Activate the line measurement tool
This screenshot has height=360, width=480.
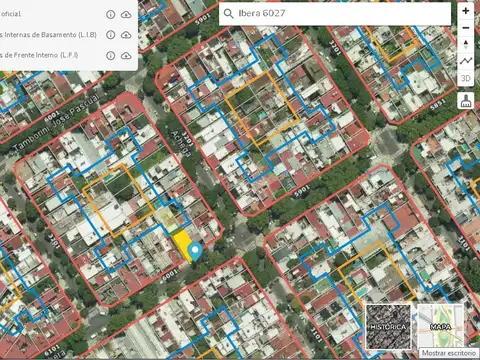(466, 61)
